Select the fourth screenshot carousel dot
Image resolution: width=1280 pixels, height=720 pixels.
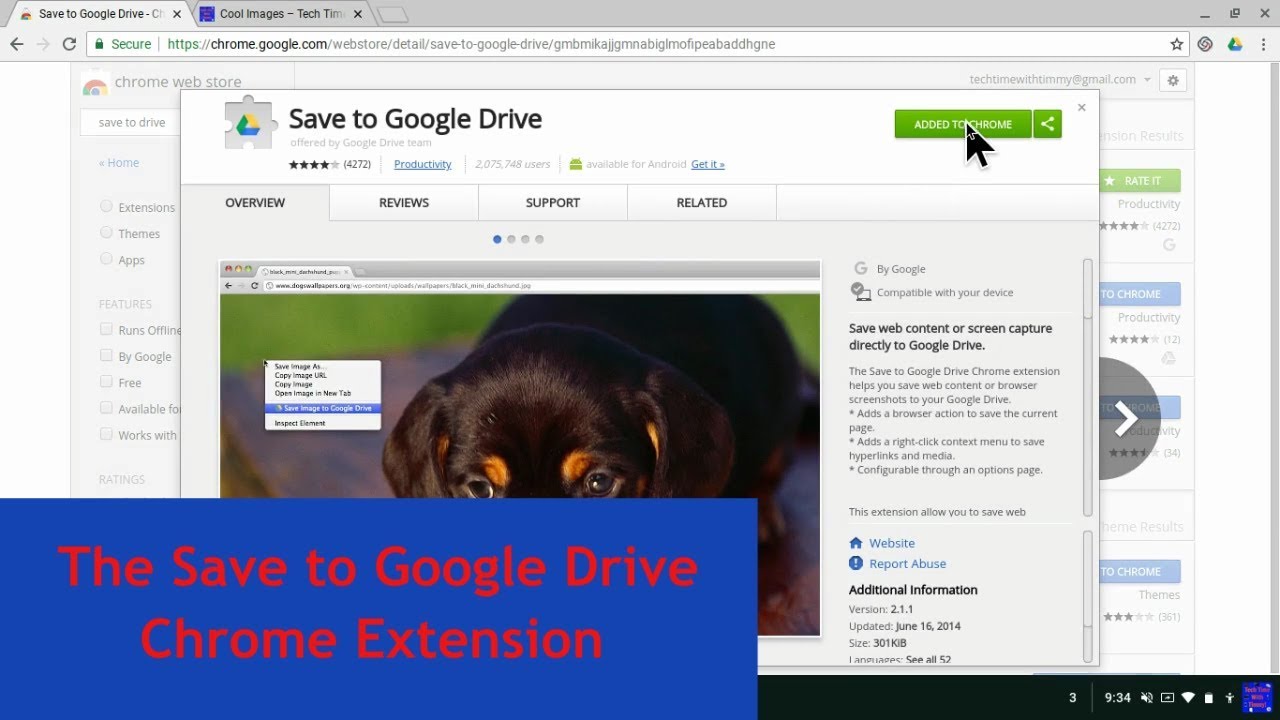click(x=539, y=239)
